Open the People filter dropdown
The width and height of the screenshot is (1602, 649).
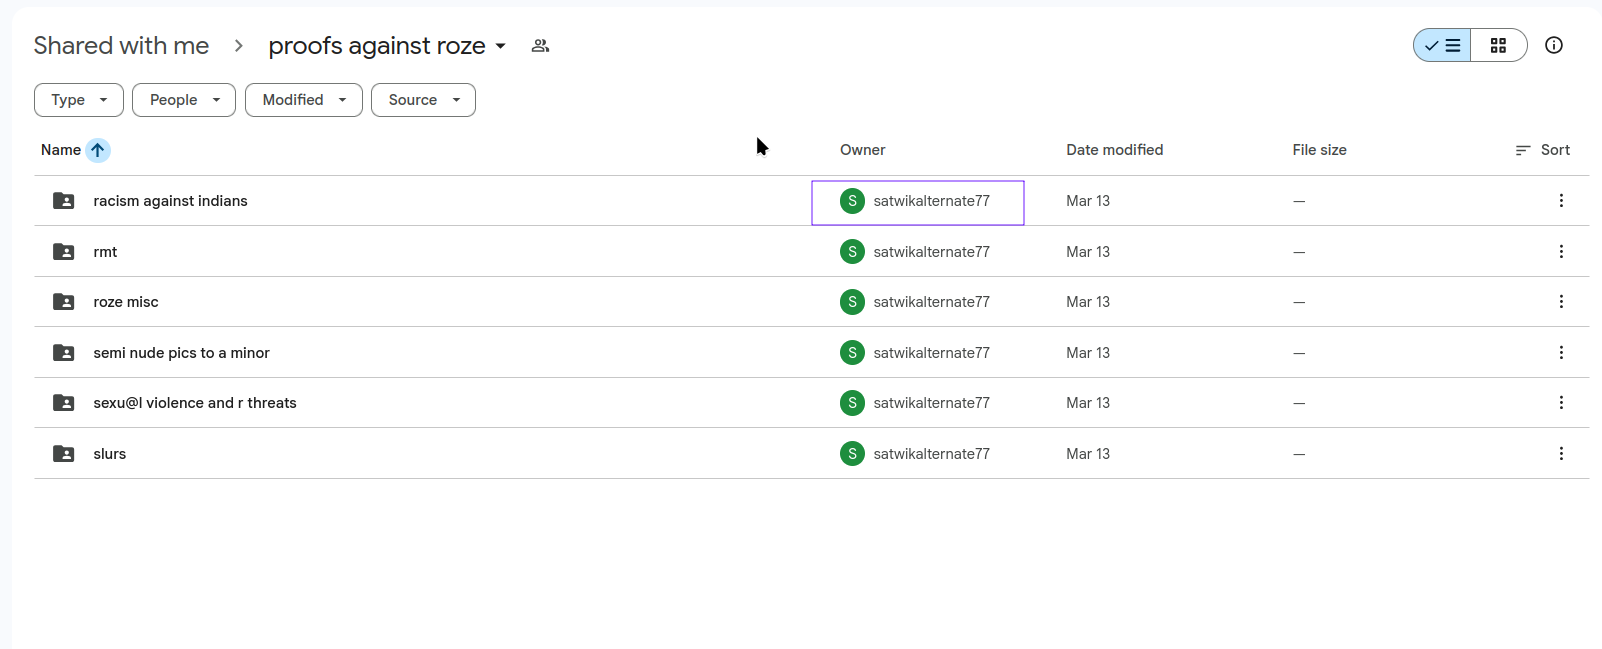pos(184,100)
